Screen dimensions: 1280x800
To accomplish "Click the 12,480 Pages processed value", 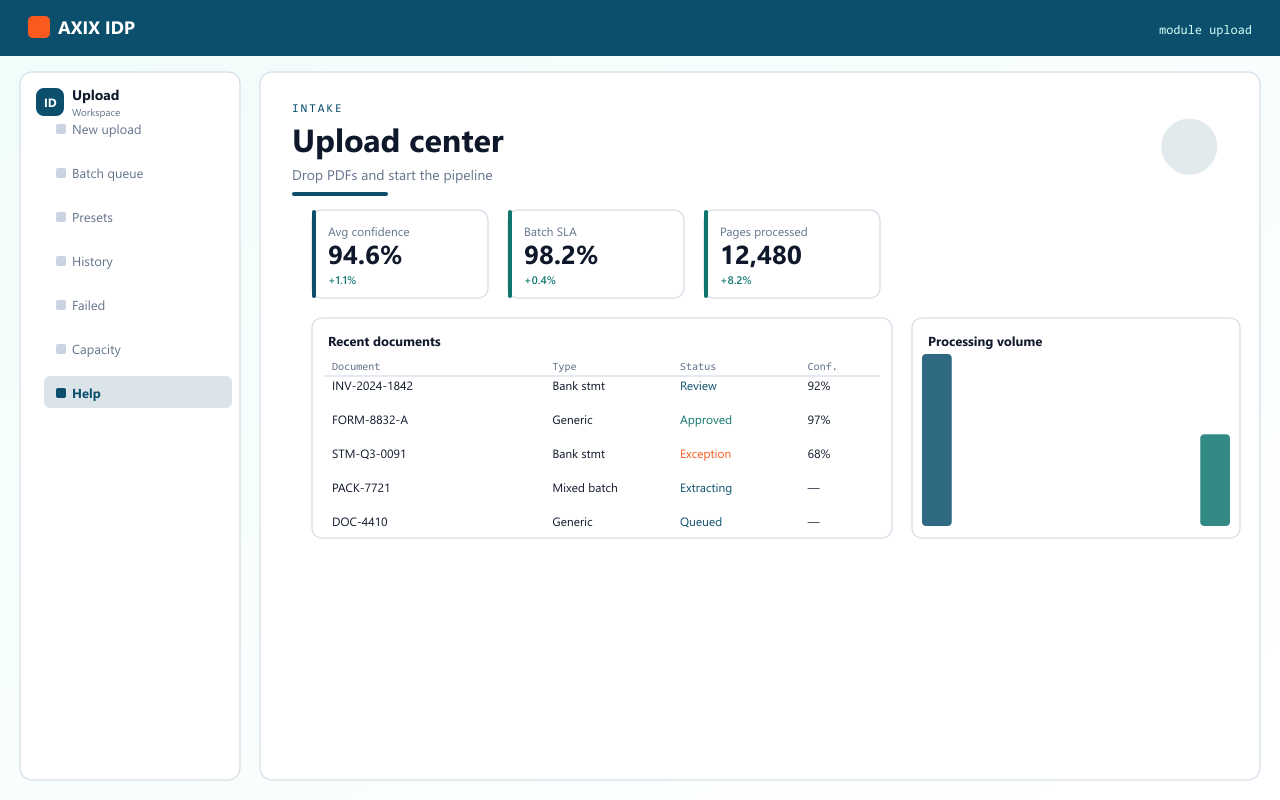I will click(x=761, y=255).
